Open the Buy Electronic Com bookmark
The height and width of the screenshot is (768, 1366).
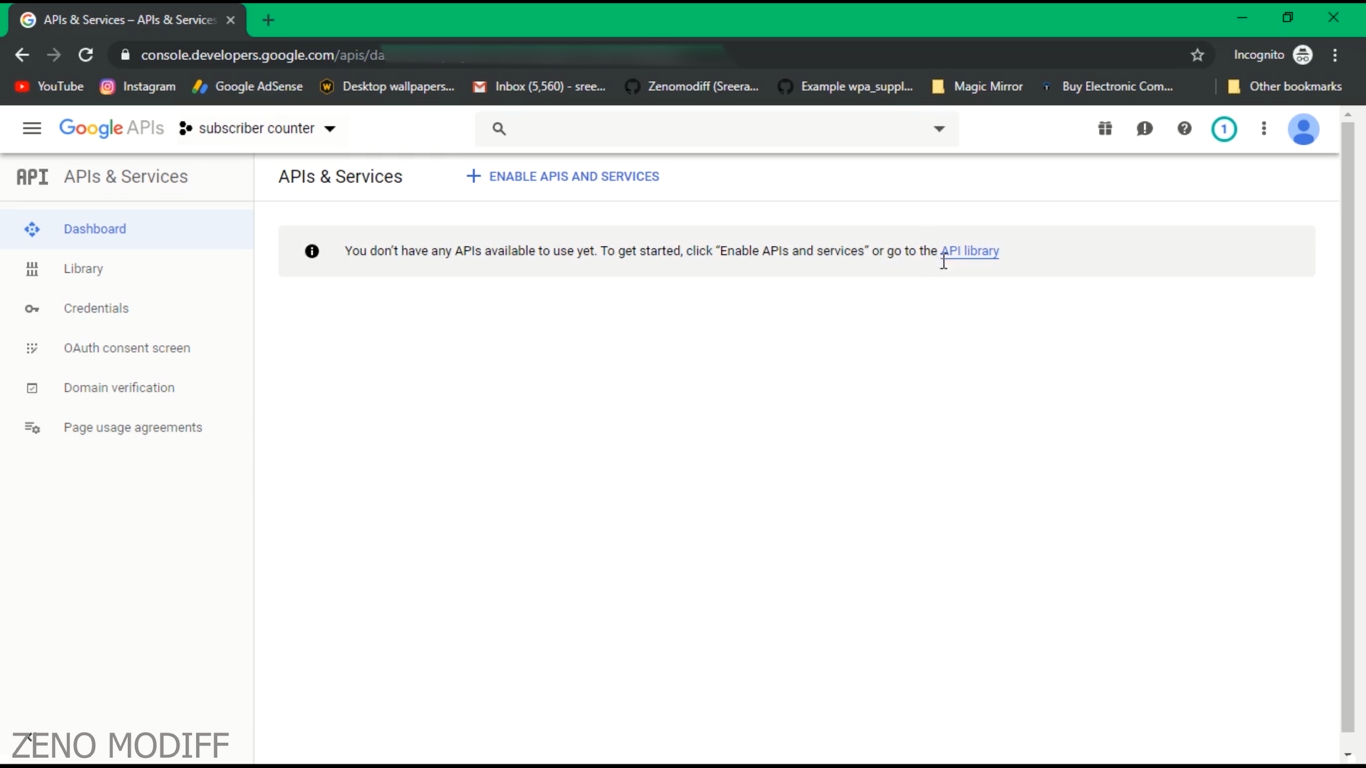1107,87
